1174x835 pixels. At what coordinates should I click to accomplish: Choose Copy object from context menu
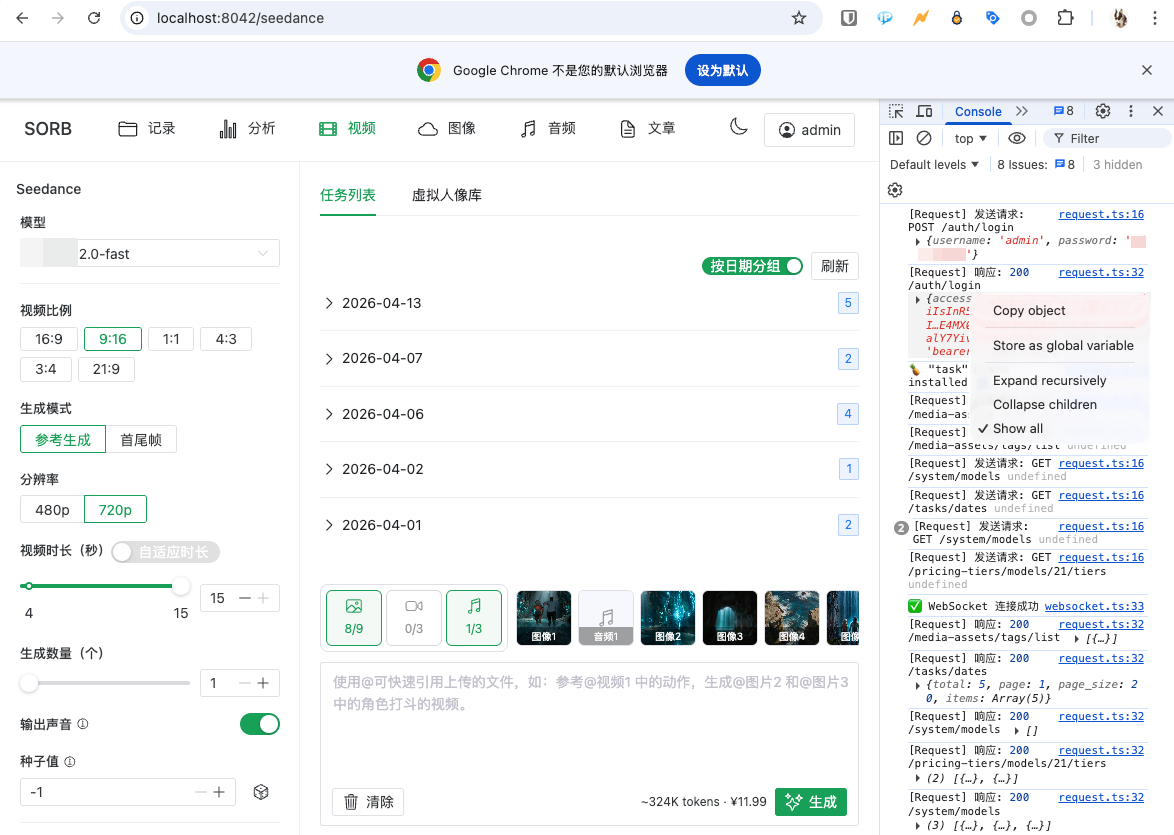point(1029,310)
